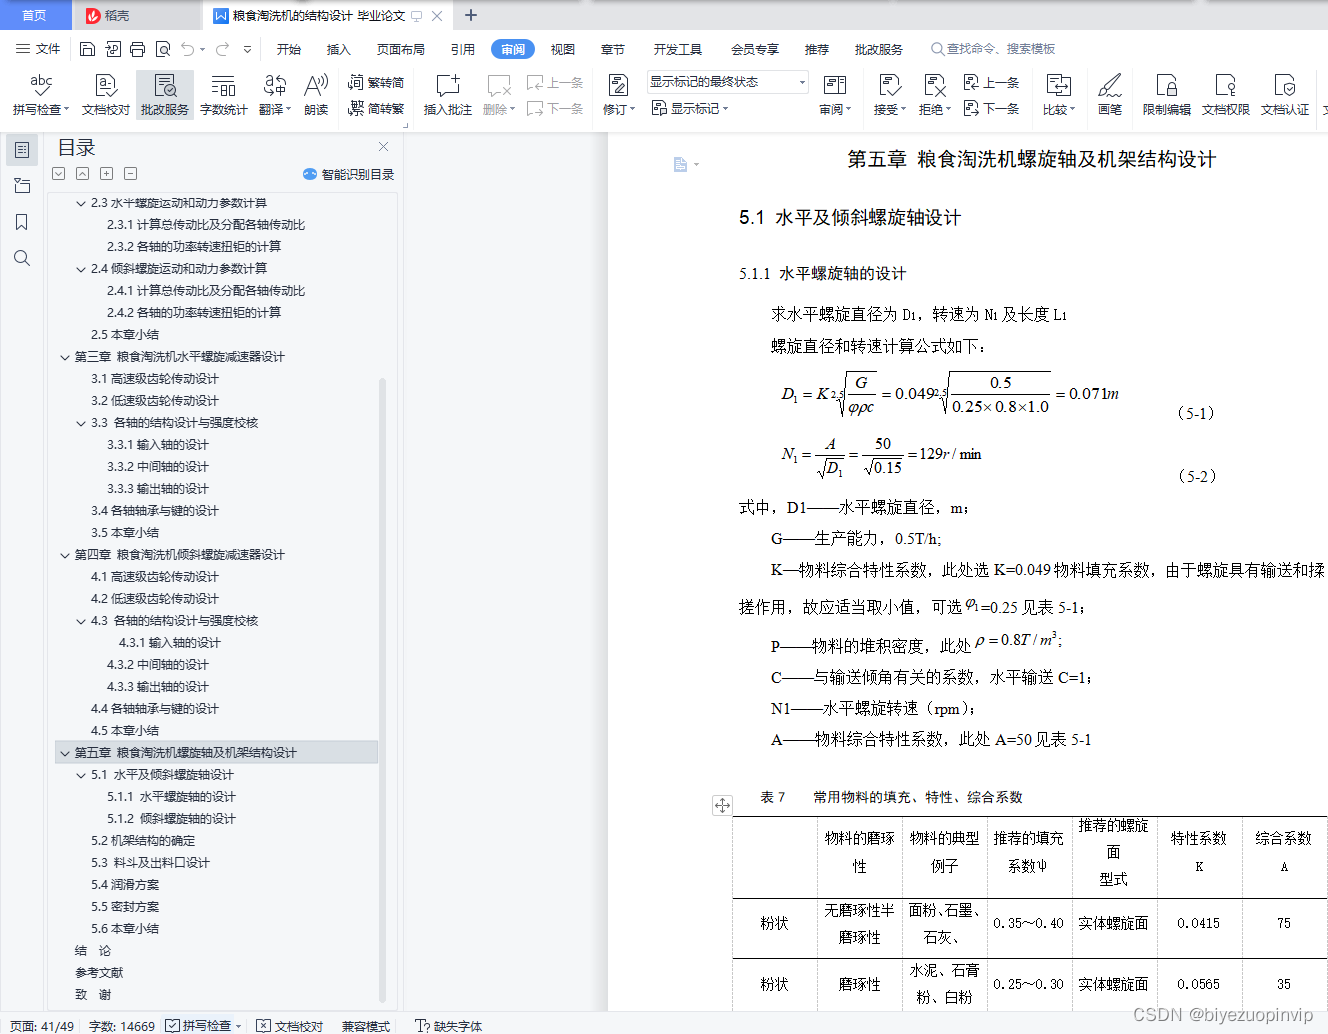Viewport: 1328px width, 1034px height.
Task: Switch to the 视图 ribbon tab
Action: tap(563, 49)
